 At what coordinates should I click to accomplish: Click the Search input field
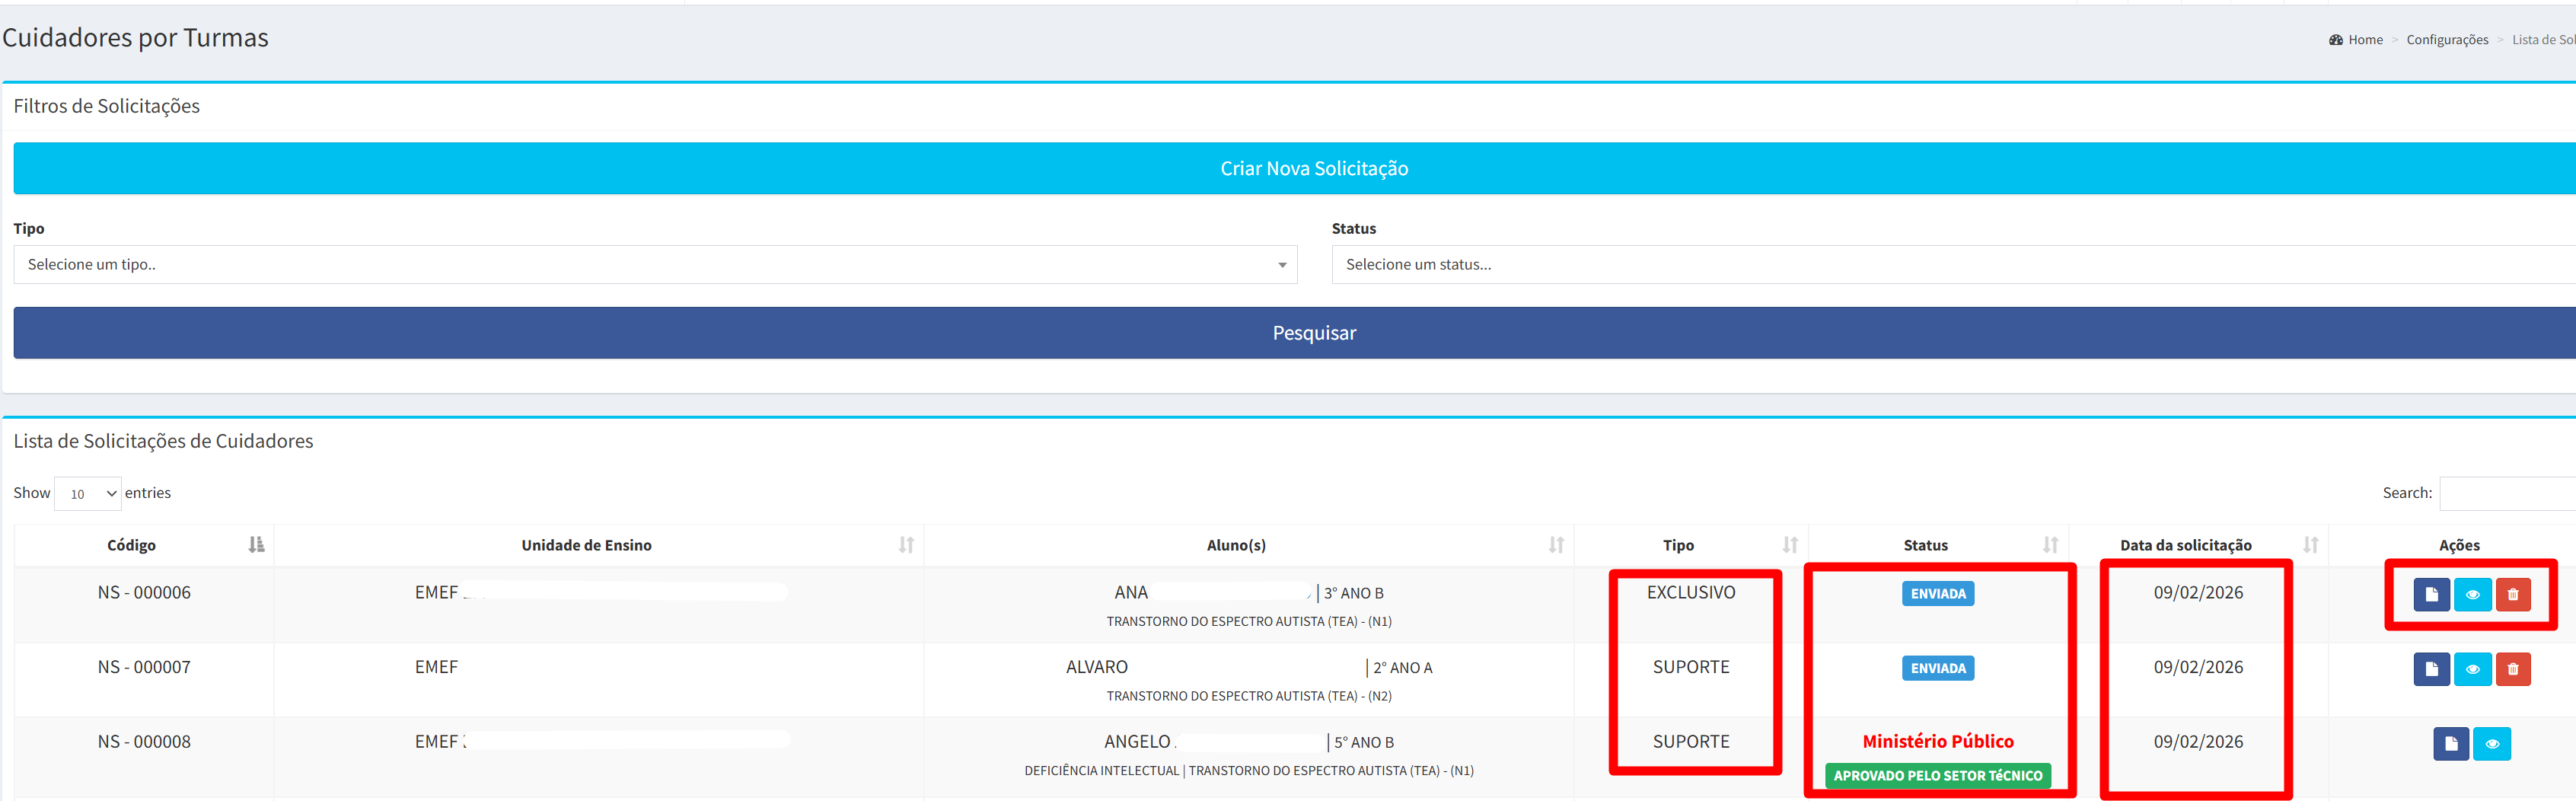pyautogui.click(x=2507, y=494)
